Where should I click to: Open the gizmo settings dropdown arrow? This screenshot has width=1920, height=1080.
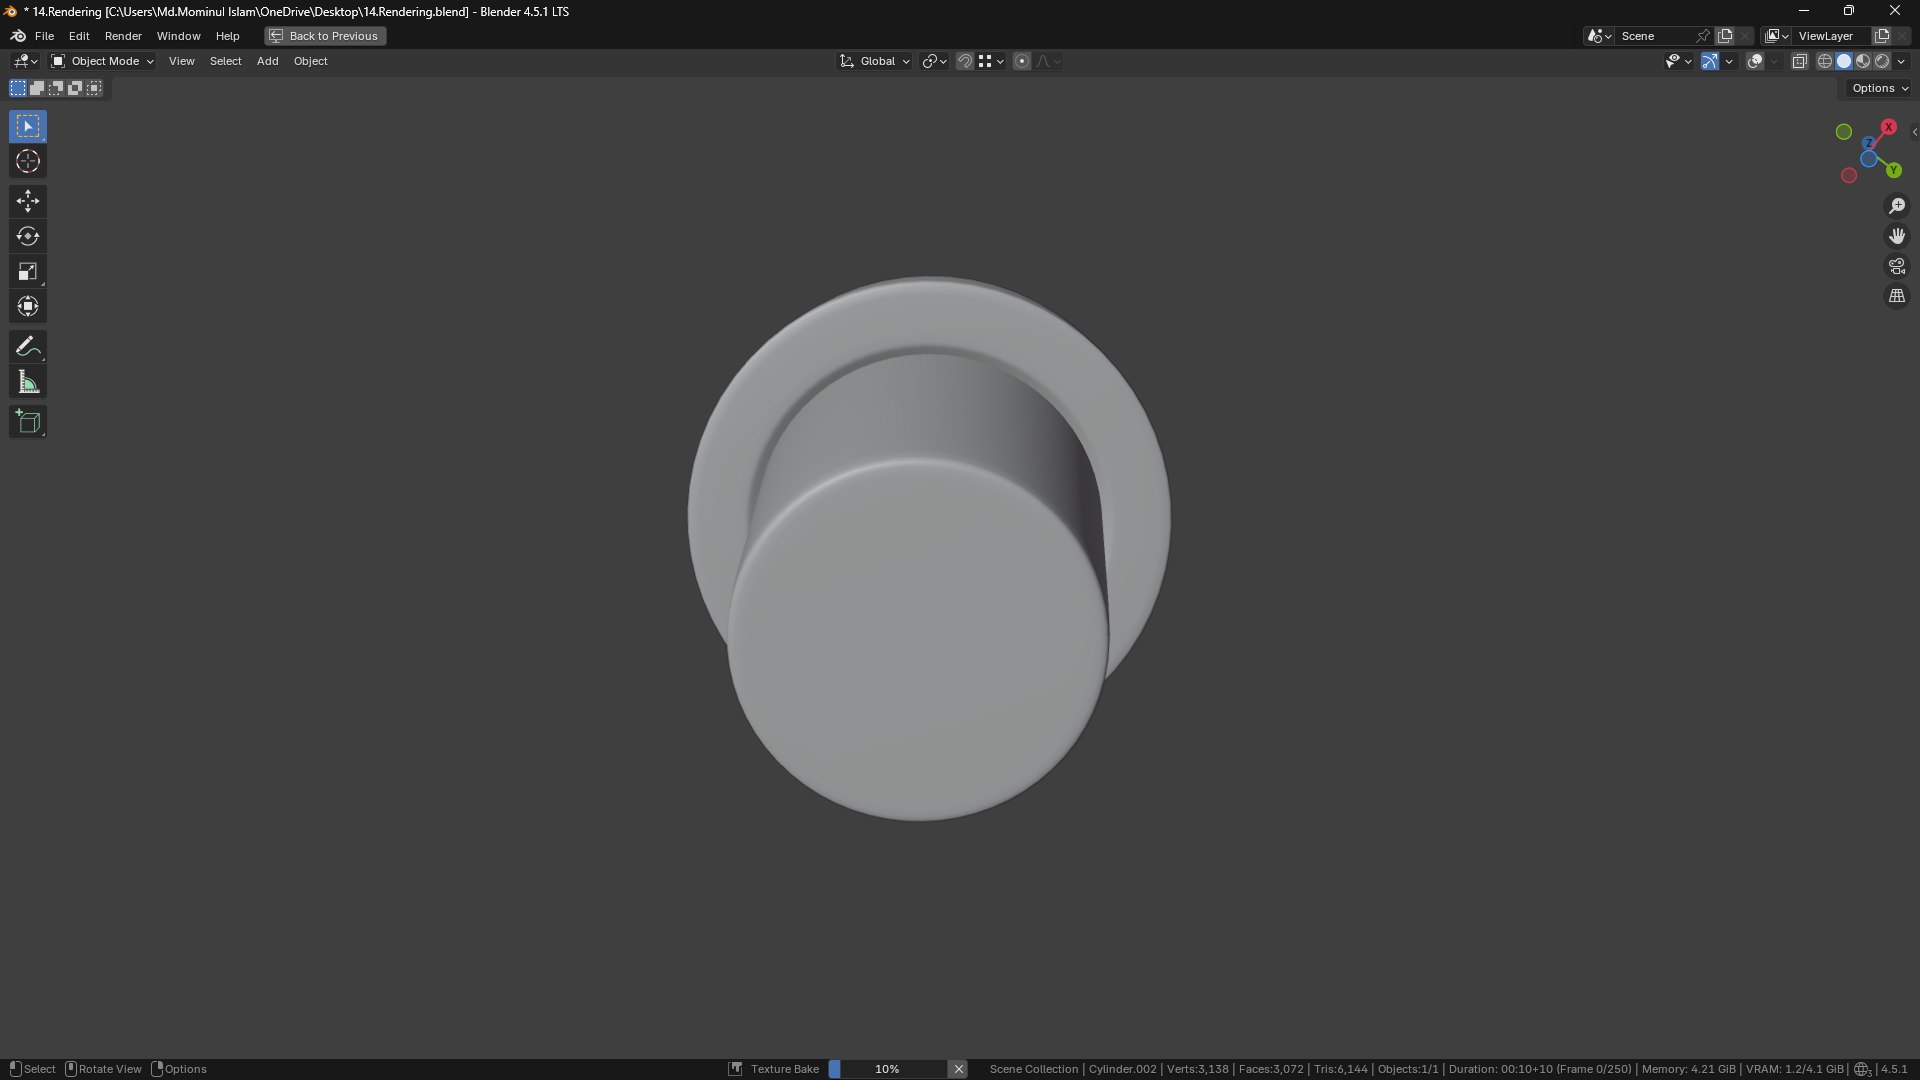pos(1729,62)
